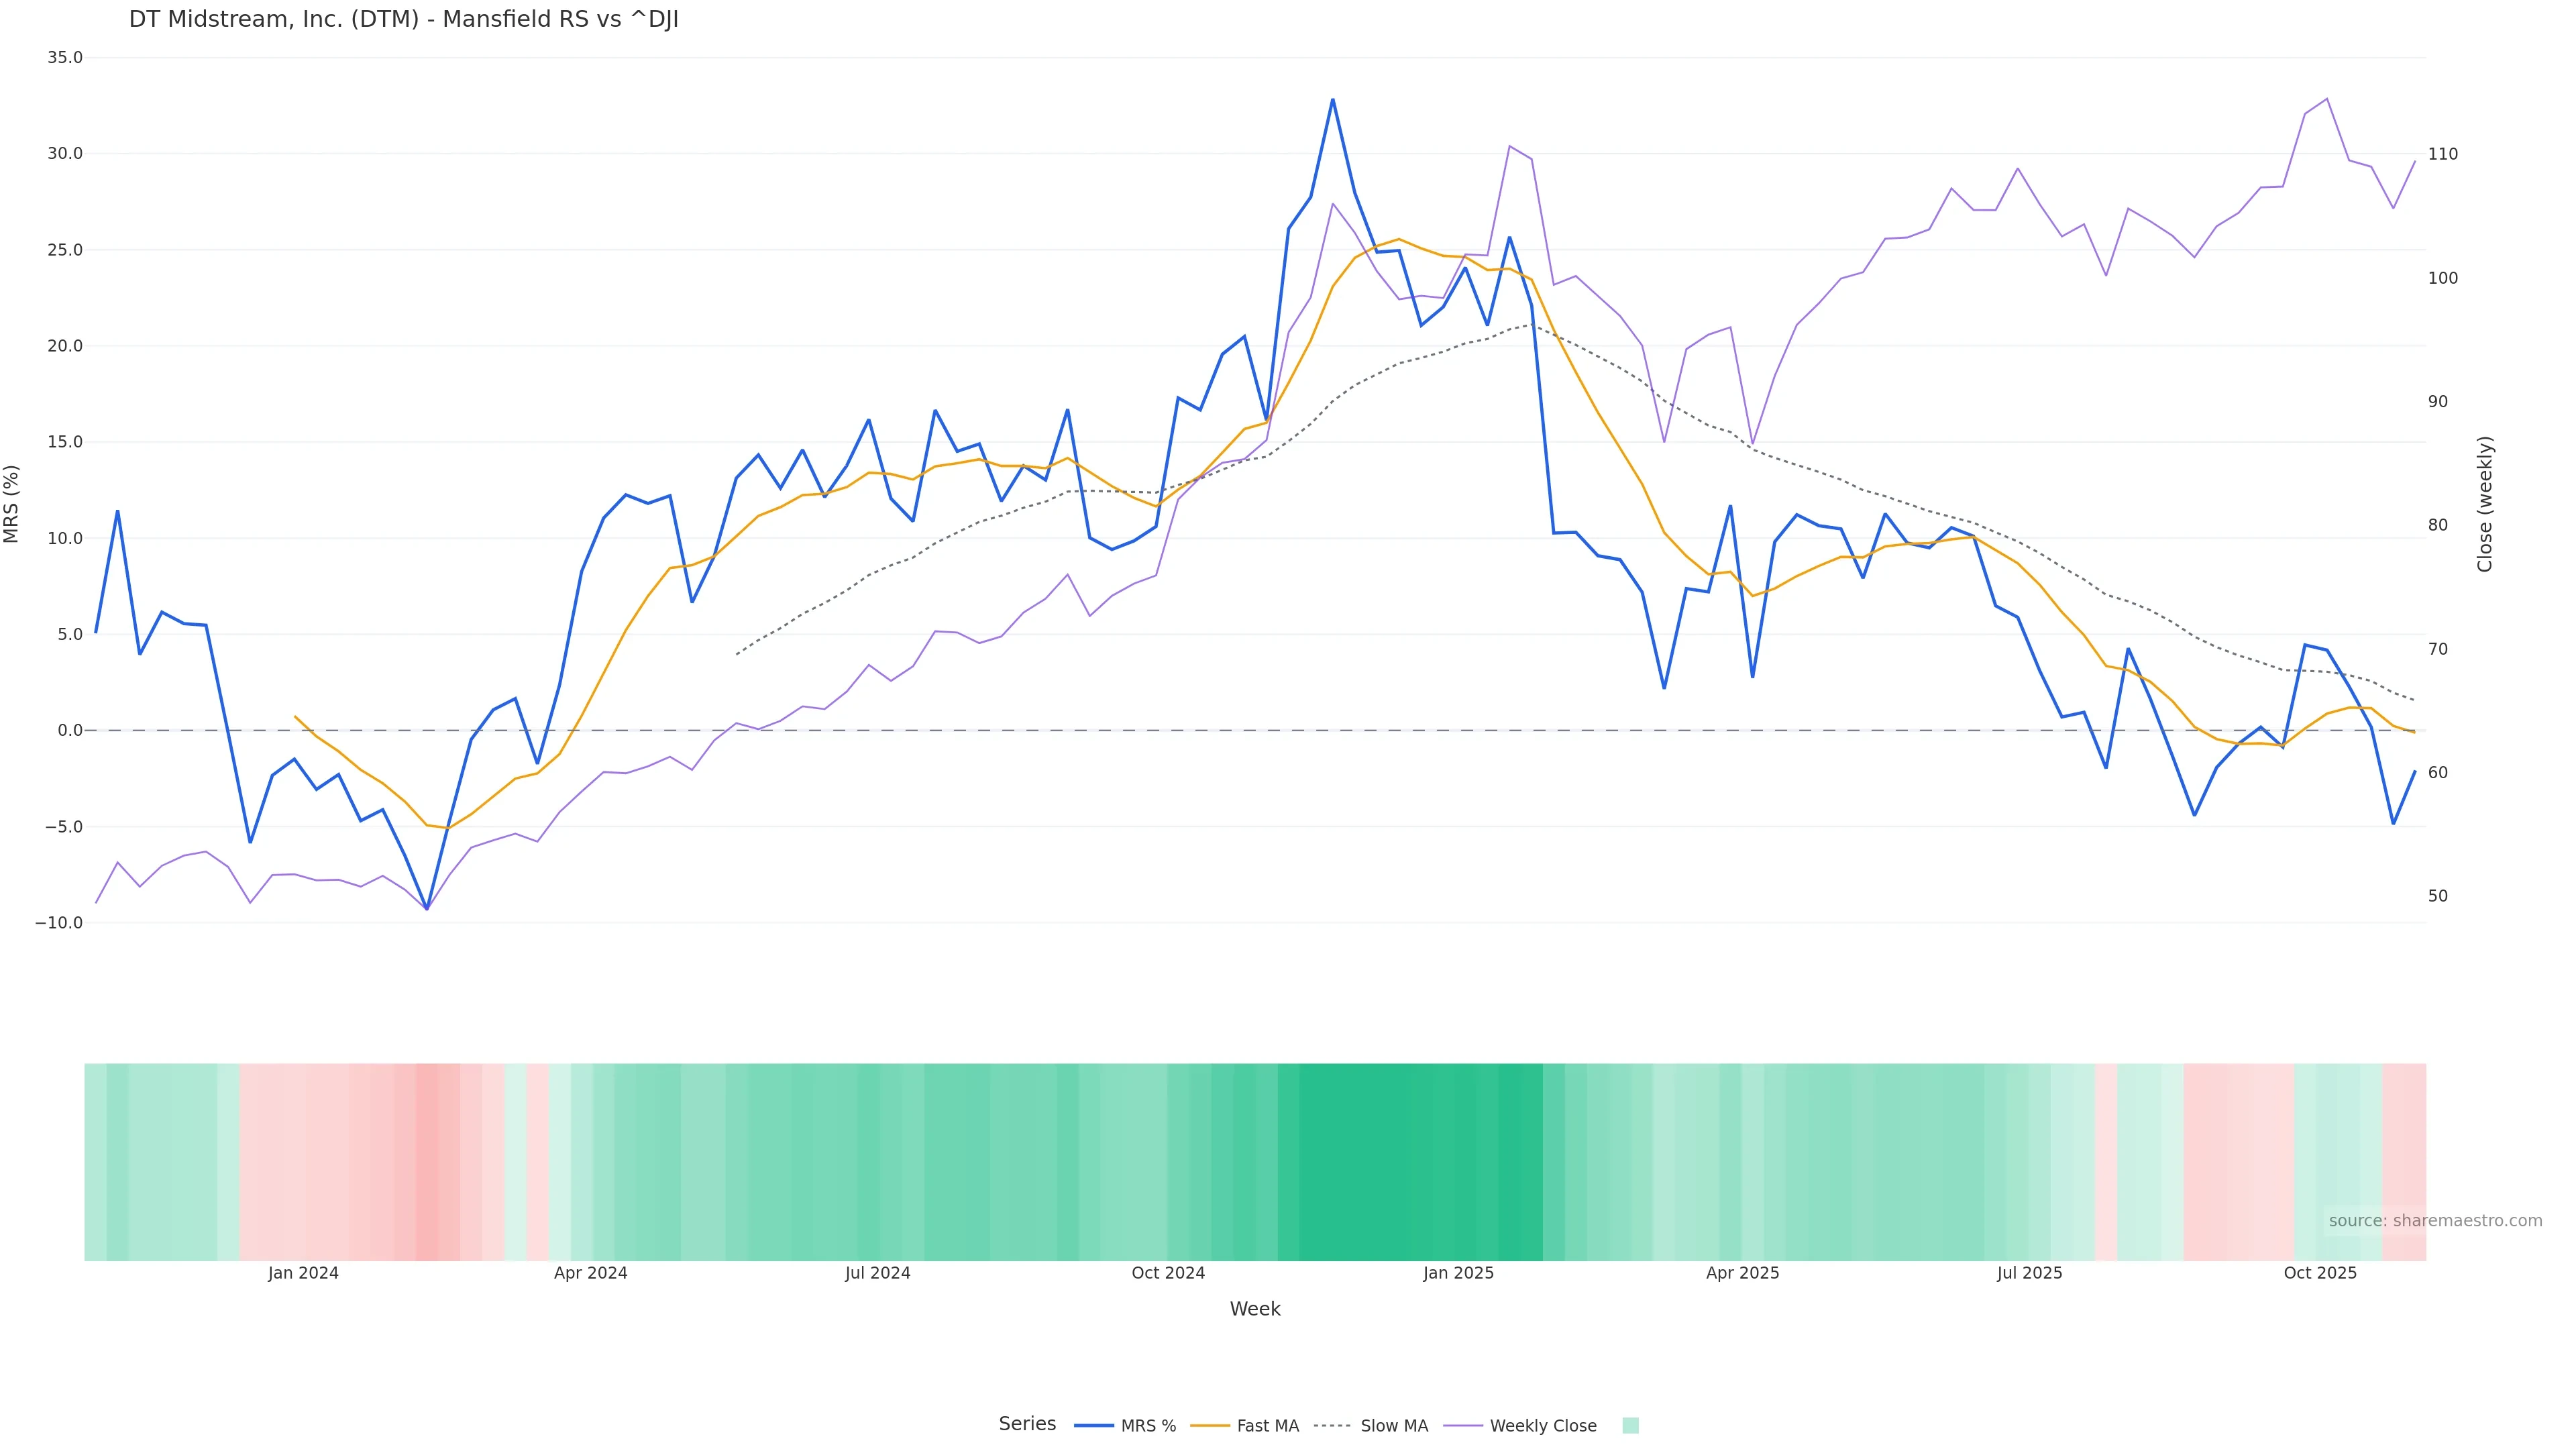Click the "Series" legend title
Viewport: 2576px width, 1449px height.
[x=1027, y=1423]
